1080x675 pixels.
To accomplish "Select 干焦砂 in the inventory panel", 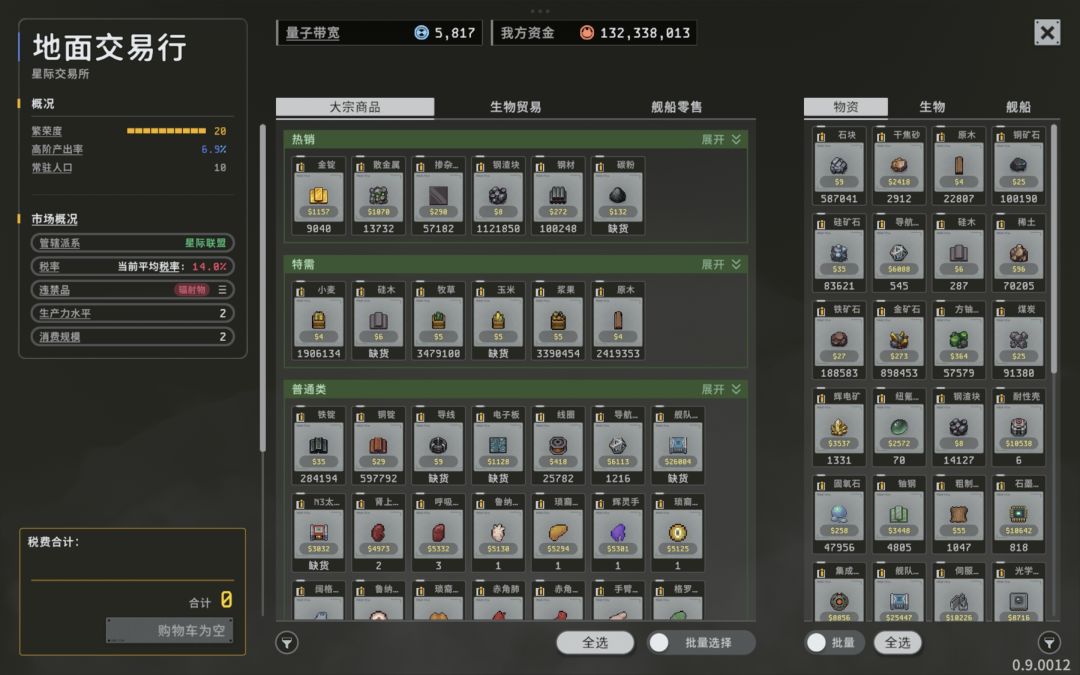I will [x=899, y=166].
